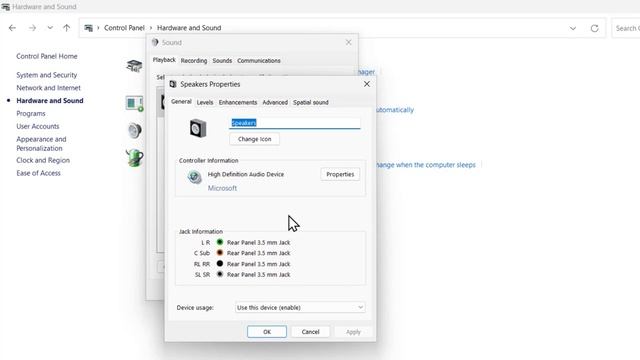Viewport: 640px width, 360px height.
Task: Click the Control Panel search box
Action: pos(626,28)
